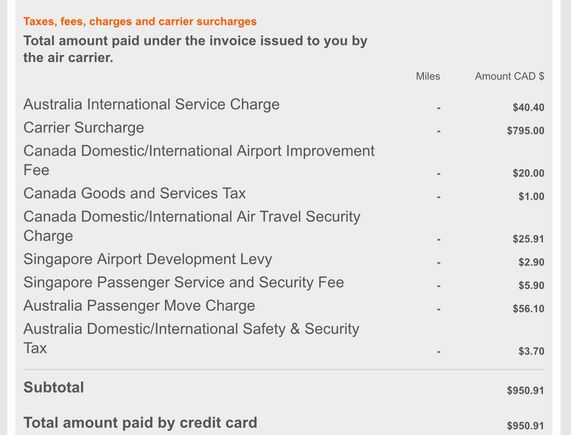Click the $795.00 carrier surcharge amount
Image resolution: width=571 pixels, height=435 pixels.
(x=525, y=131)
